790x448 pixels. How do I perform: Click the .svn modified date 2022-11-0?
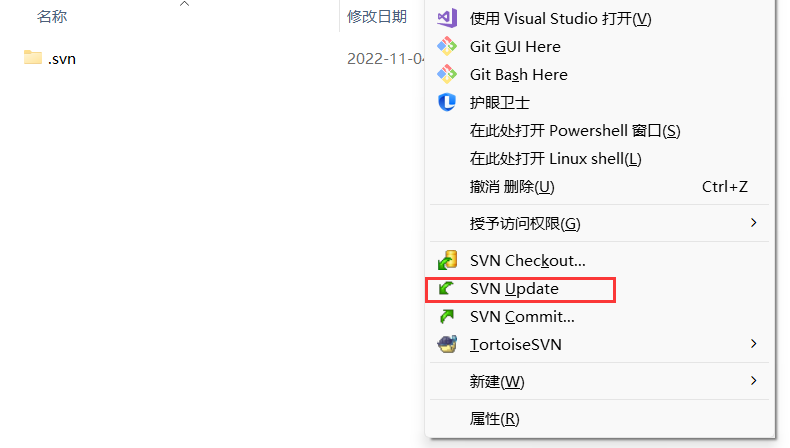coord(386,58)
